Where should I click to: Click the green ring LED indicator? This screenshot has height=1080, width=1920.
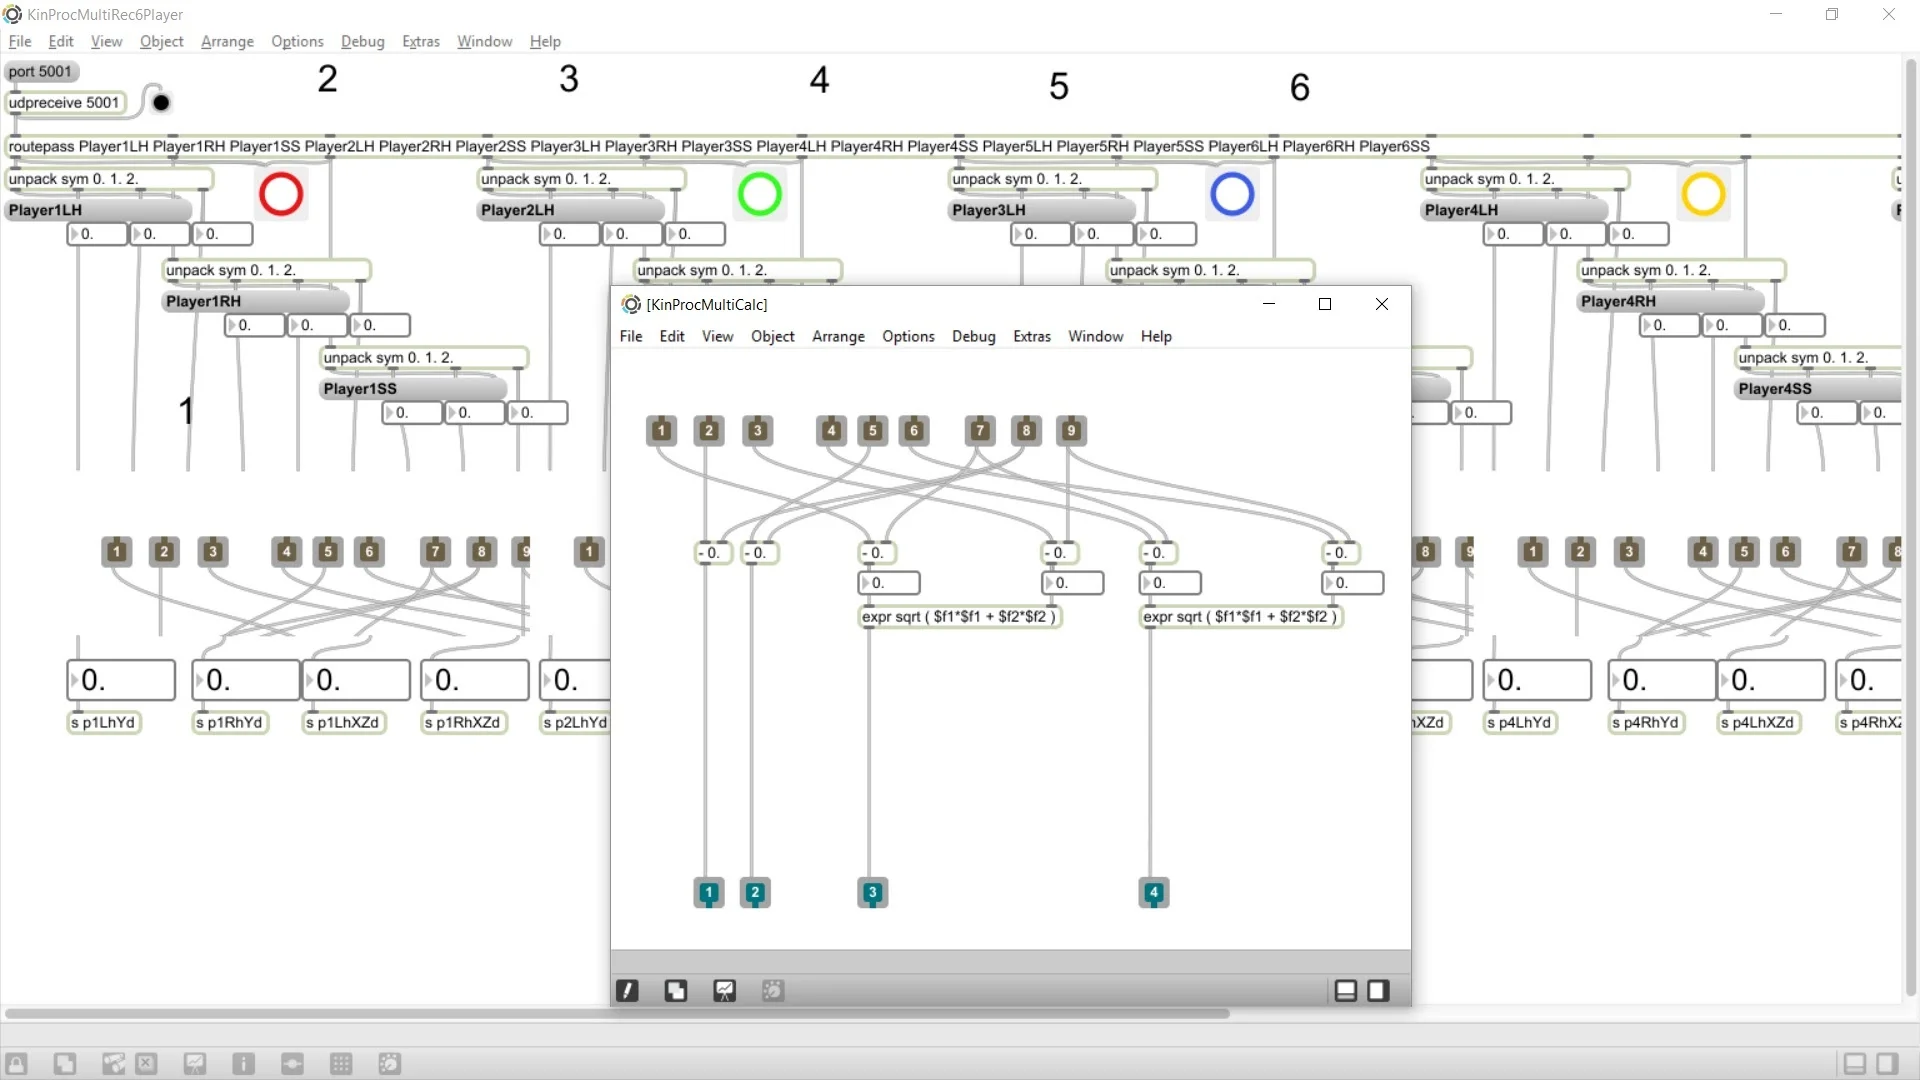coord(760,194)
